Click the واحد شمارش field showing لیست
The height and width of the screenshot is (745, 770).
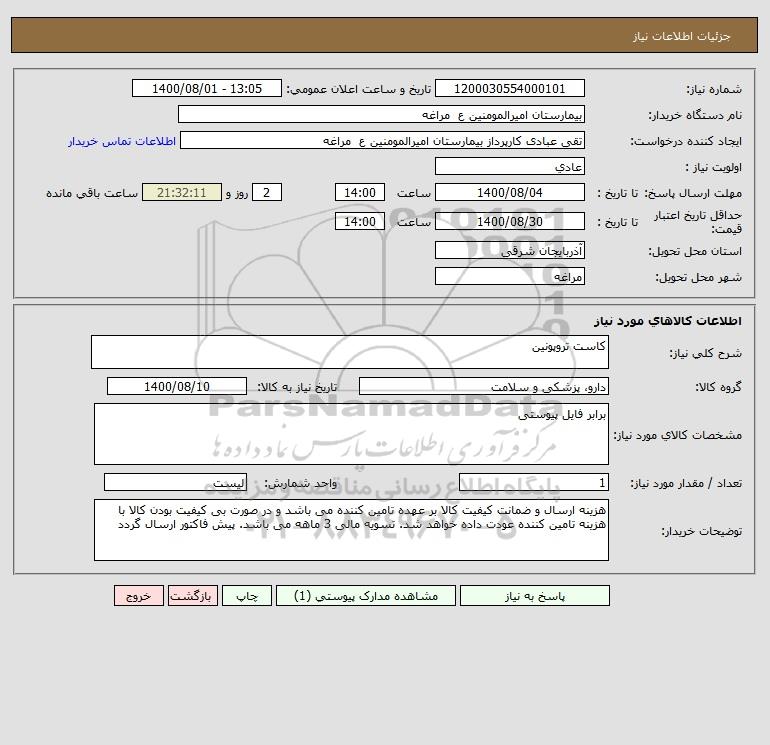pos(175,483)
